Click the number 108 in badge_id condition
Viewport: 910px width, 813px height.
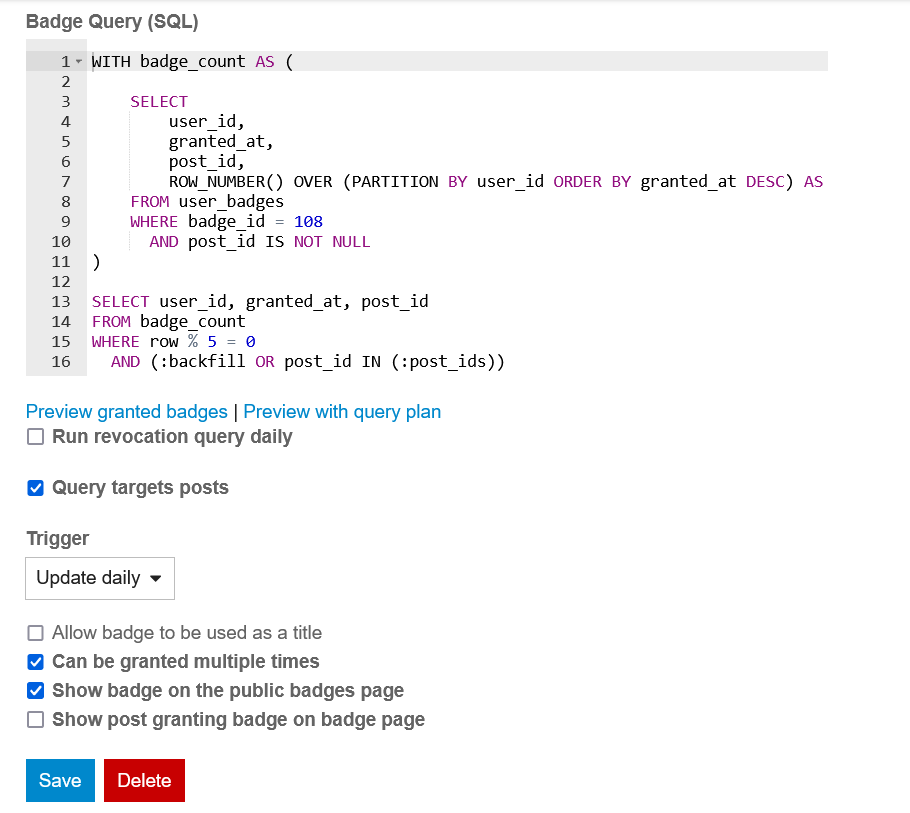point(308,222)
